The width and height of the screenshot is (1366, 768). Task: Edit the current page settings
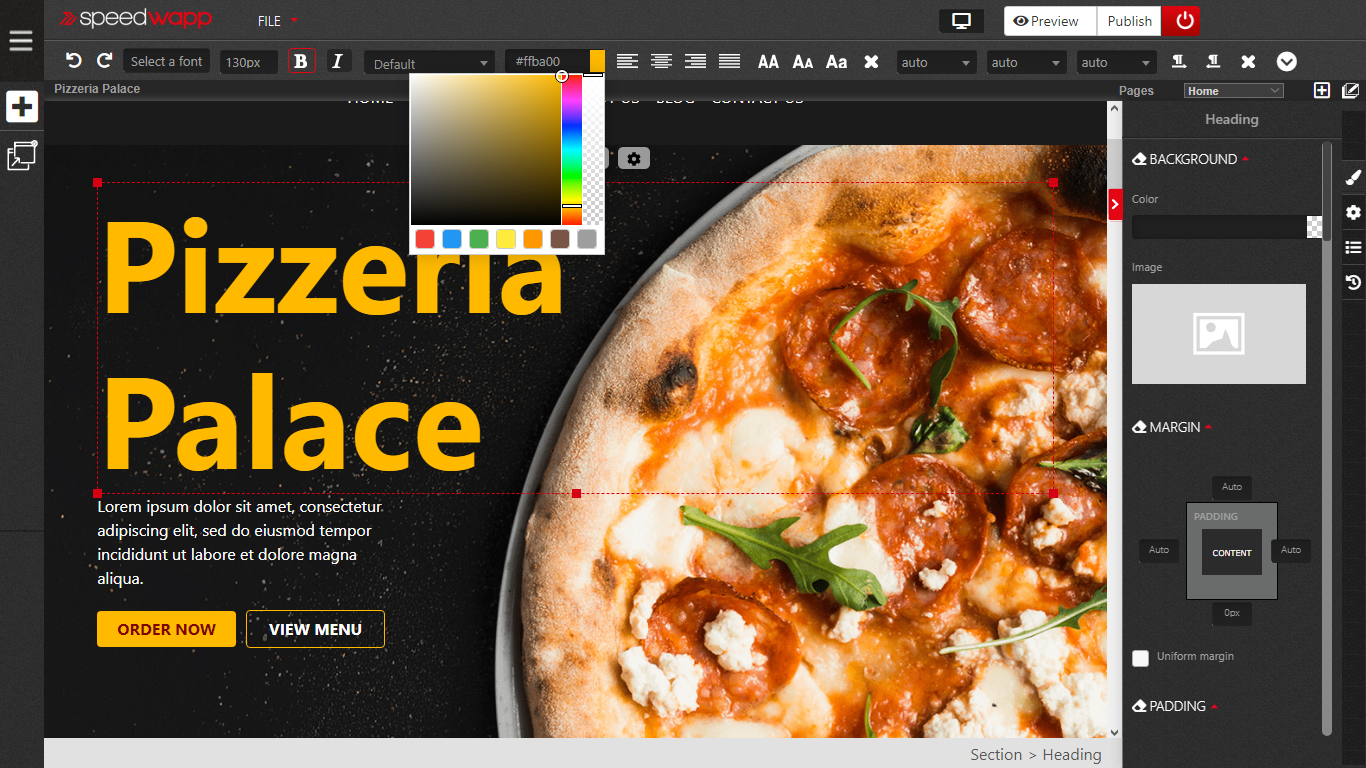pyautogui.click(x=1350, y=90)
